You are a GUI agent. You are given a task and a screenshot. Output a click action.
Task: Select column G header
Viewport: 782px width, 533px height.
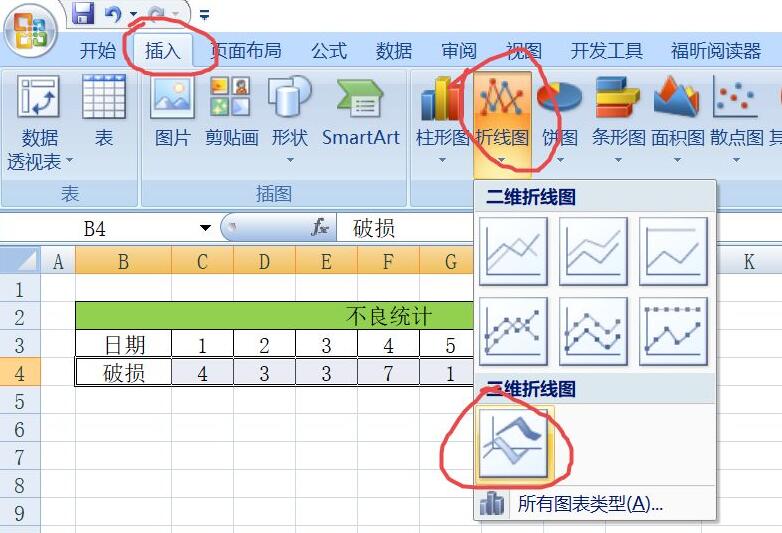tap(447, 261)
